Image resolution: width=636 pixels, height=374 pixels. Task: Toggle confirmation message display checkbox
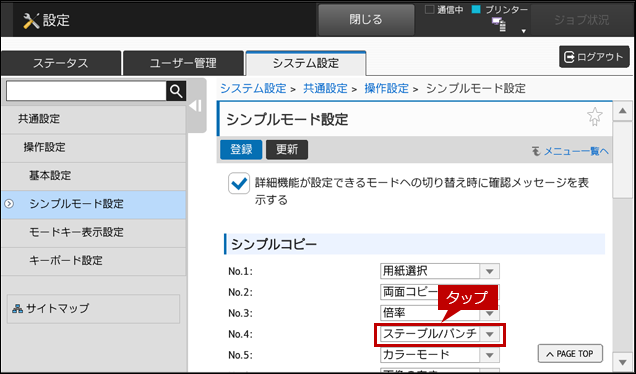click(x=238, y=183)
